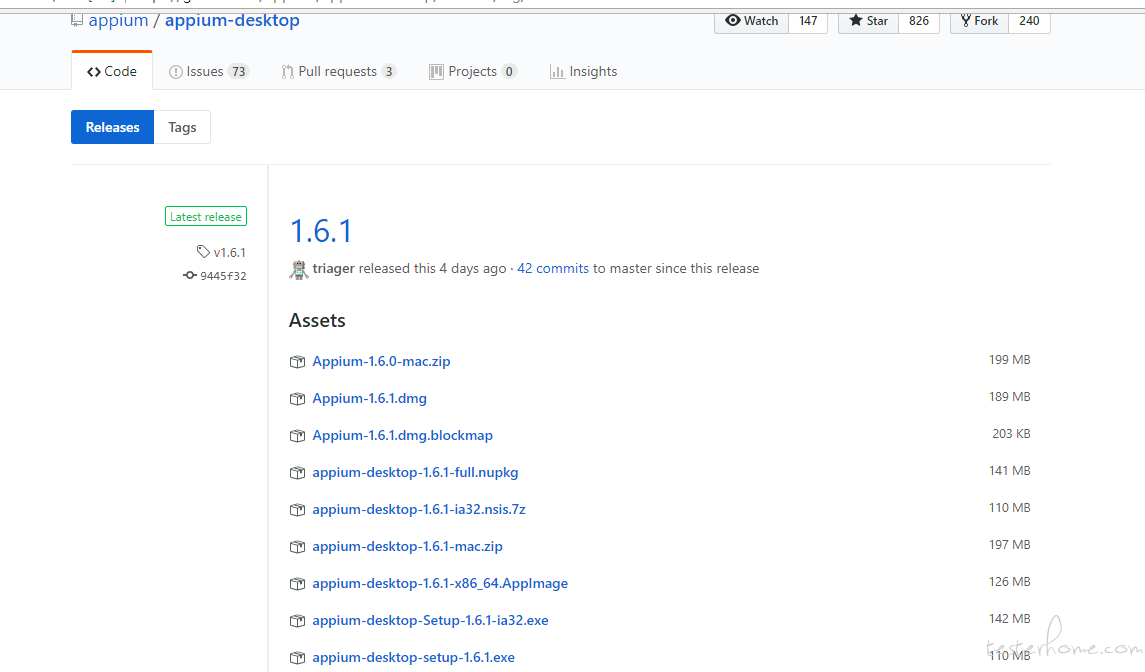Click the package icon beside appium-desktop-1.6.1-mac.zip

point(297,547)
